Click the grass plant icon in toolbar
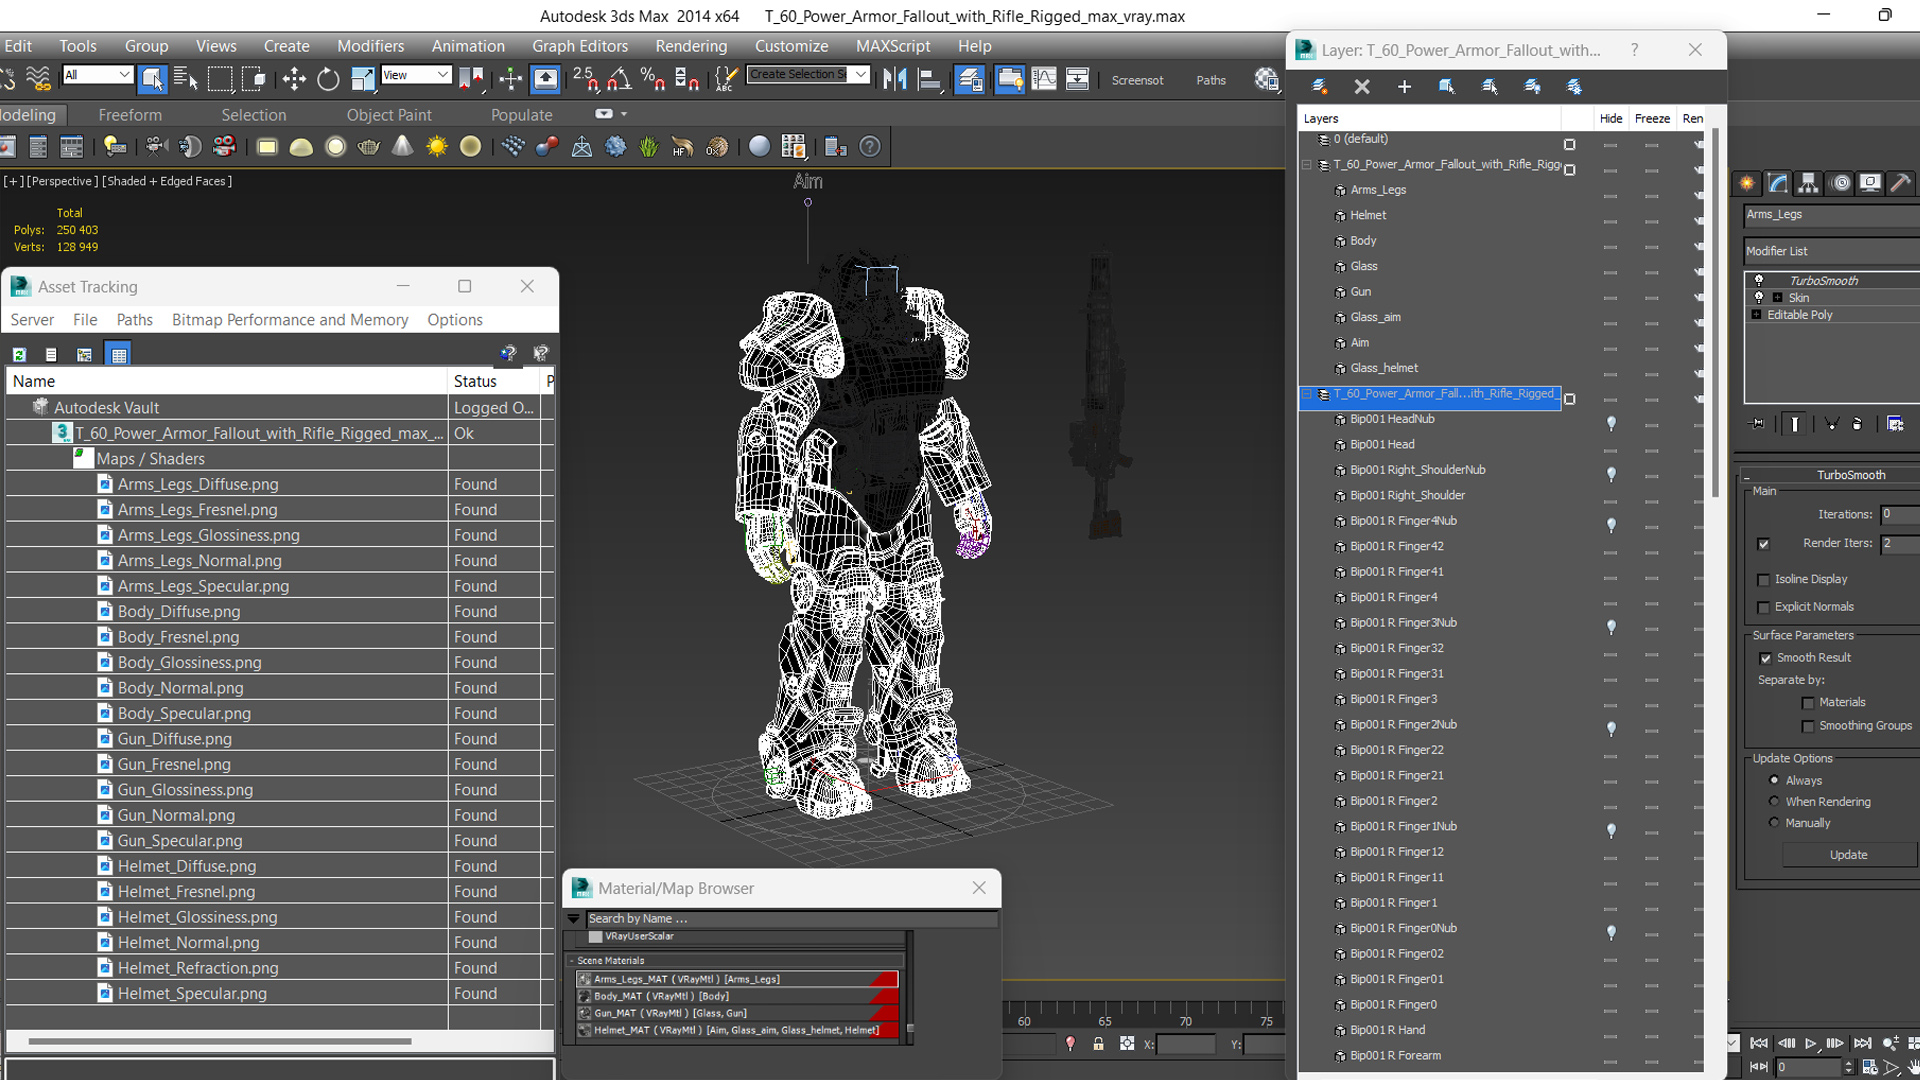This screenshot has height=1080, width=1920. click(649, 147)
